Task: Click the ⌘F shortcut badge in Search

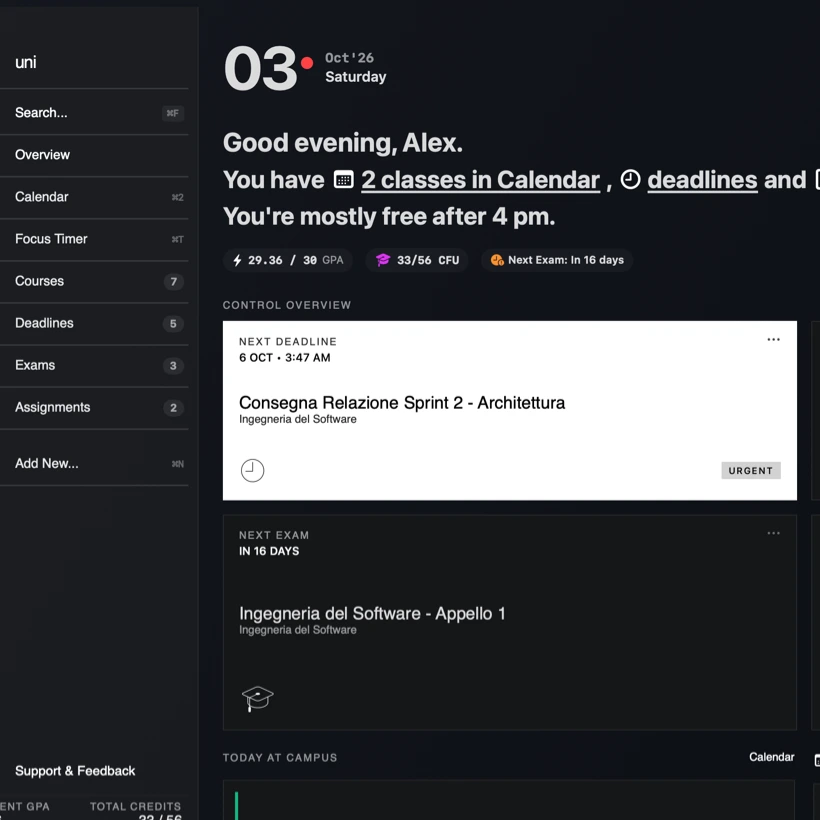Action: 173,113
